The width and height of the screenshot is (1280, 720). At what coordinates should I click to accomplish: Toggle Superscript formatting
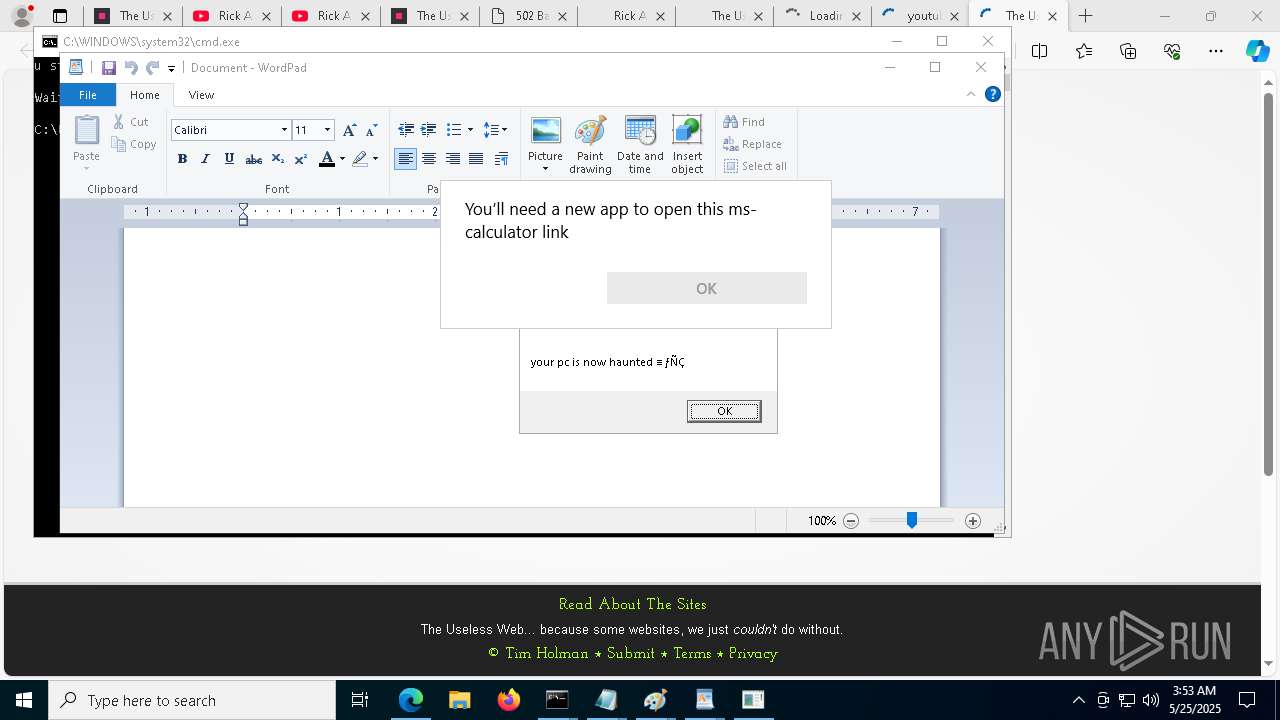tap(300, 159)
